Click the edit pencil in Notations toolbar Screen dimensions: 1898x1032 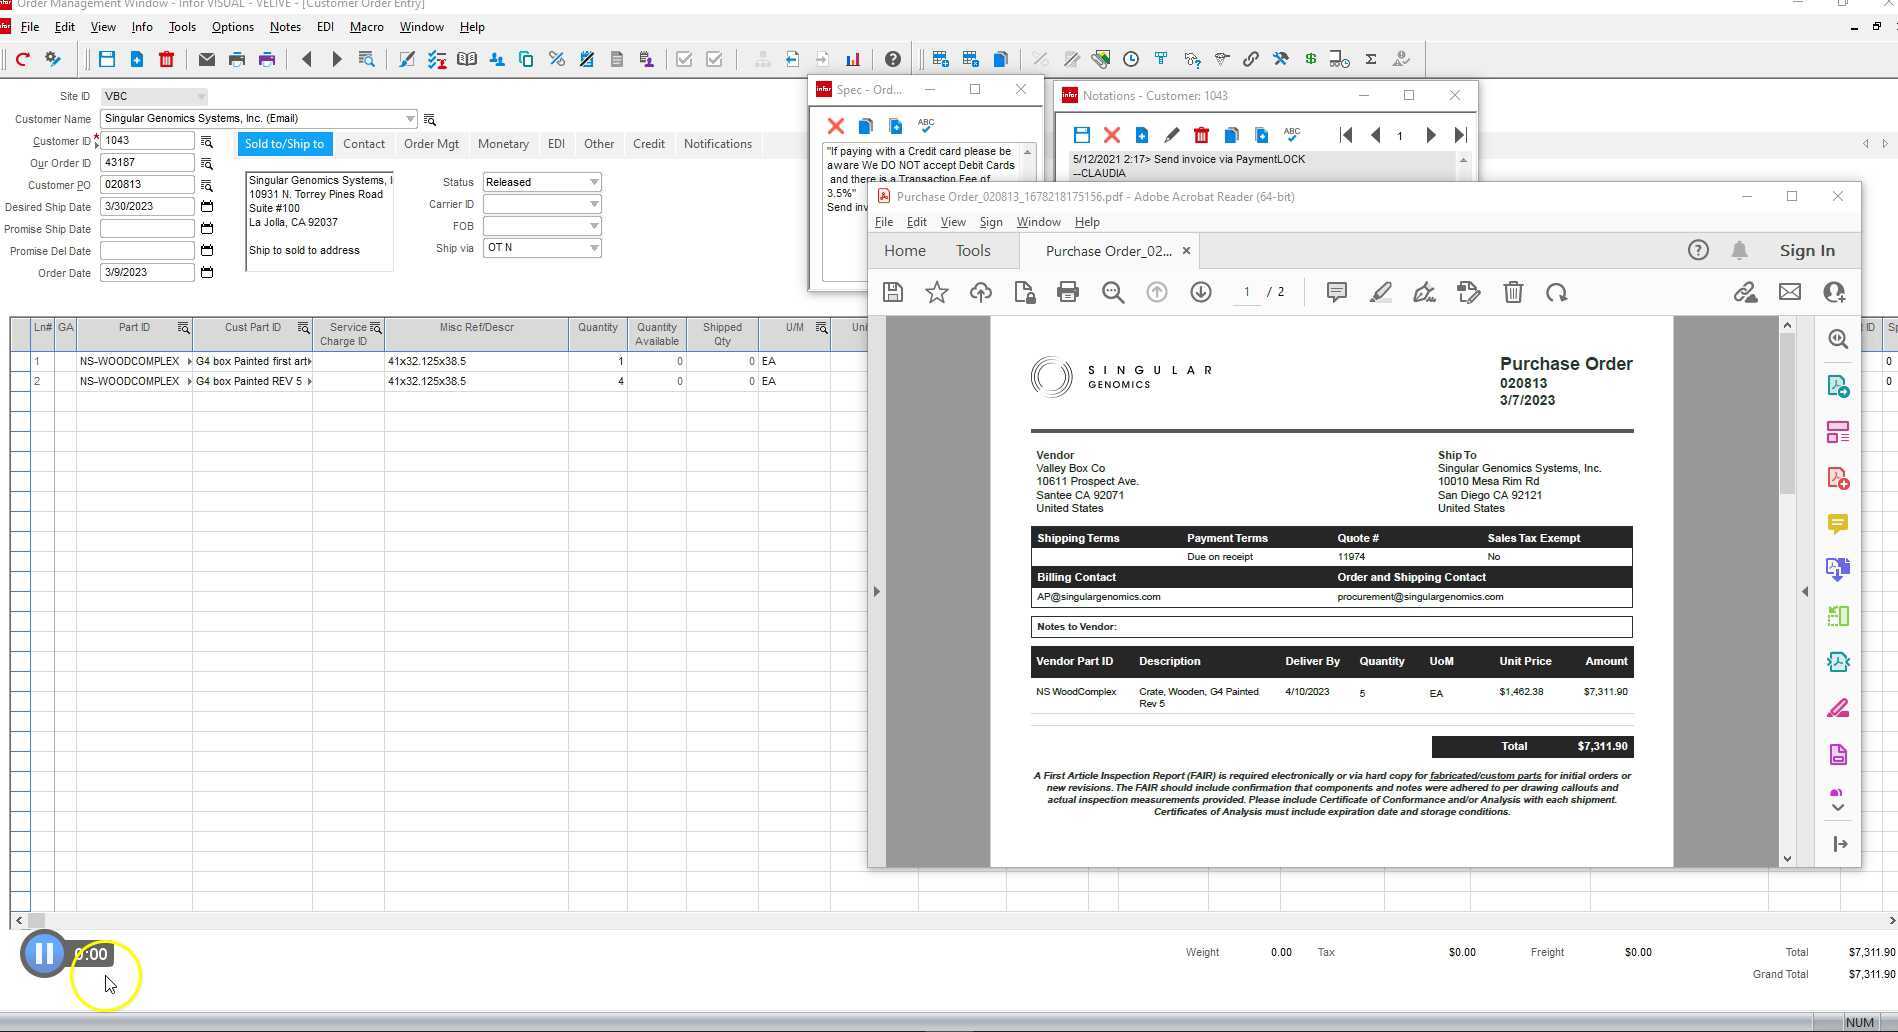(x=1171, y=134)
